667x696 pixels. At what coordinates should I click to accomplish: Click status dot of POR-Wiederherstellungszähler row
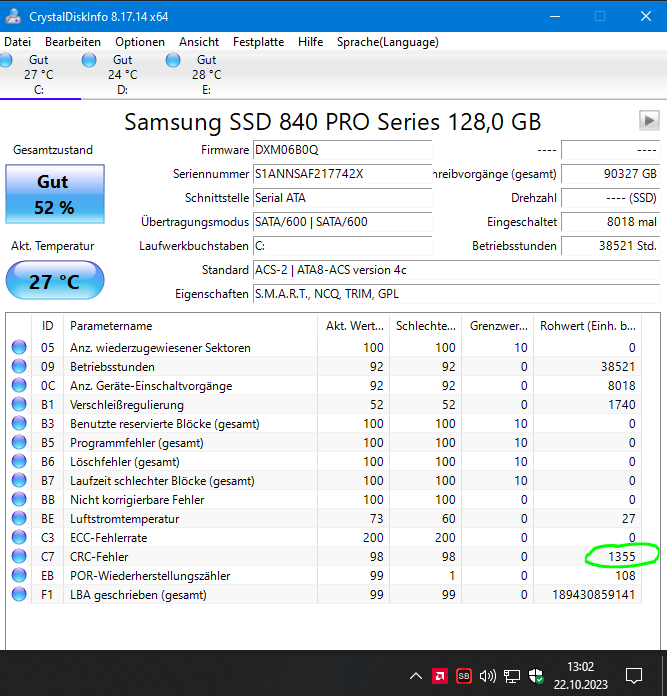pyautogui.click(x=19, y=576)
